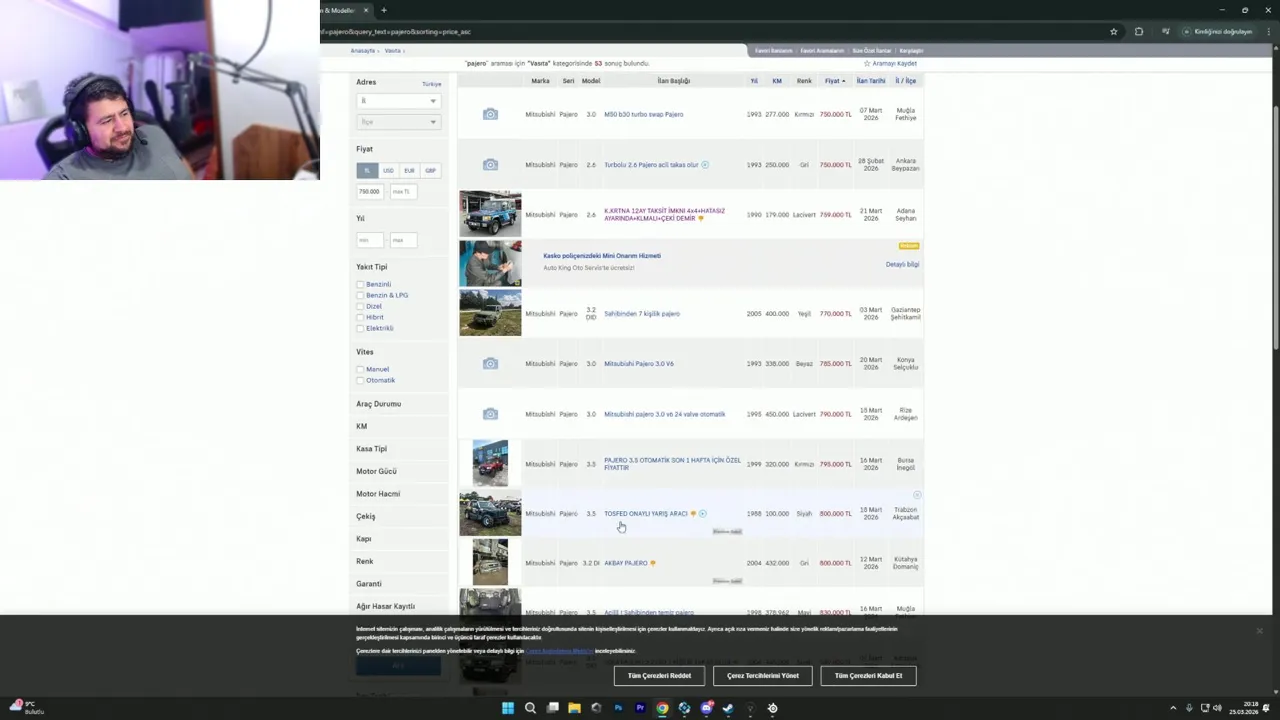Check the Hibrit fuel type
Image resolution: width=1280 pixels, height=720 pixels.
click(360, 317)
